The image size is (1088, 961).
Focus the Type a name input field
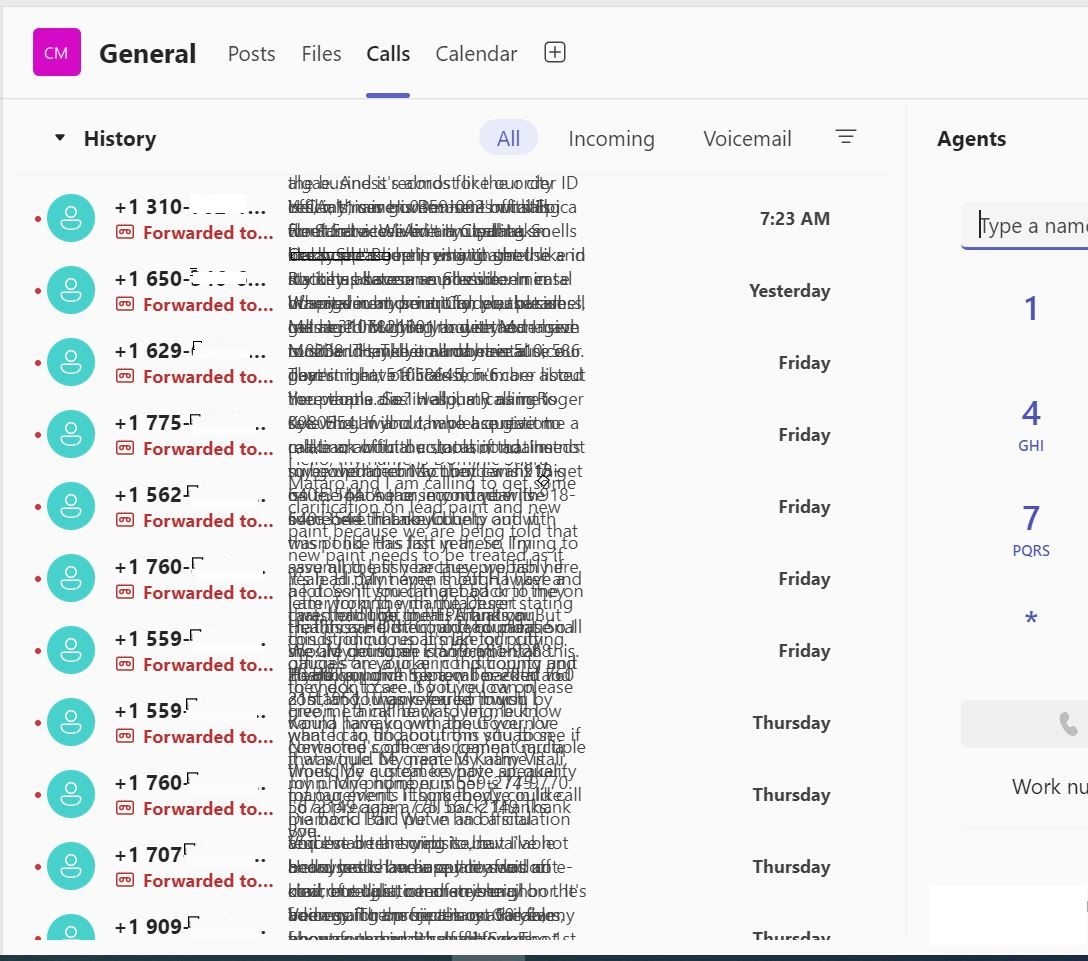click(1026, 226)
